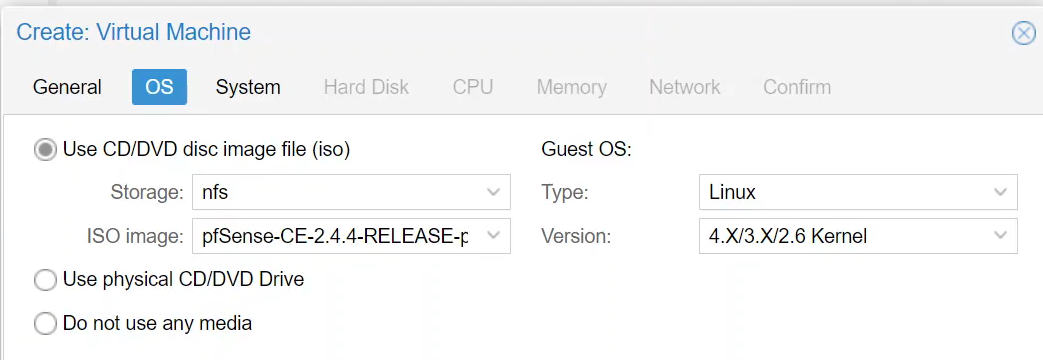Image resolution: width=1043 pixels, height=360 pixels.
Task: Expand the Guest OS Type dropdown arrow
Action: point(1000,192)
